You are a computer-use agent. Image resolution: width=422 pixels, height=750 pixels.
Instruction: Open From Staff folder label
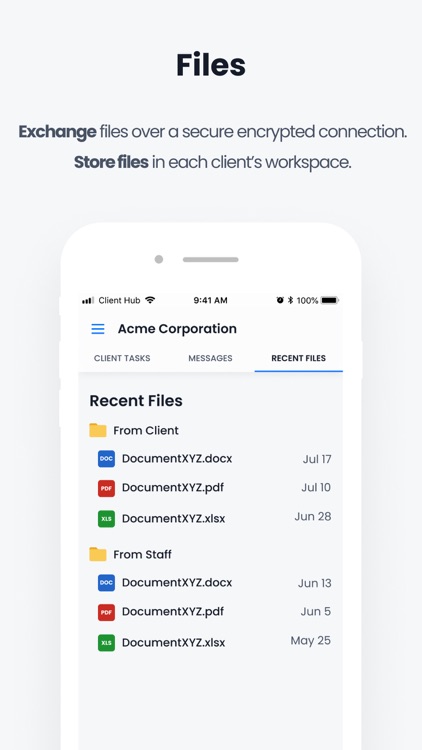pos(142,554)
